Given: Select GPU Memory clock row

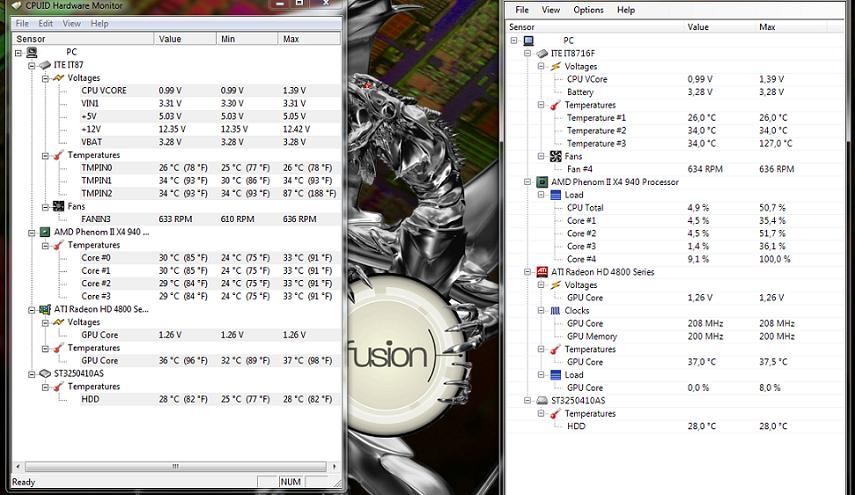Looking at the screenshot, I should pos(676,336).
